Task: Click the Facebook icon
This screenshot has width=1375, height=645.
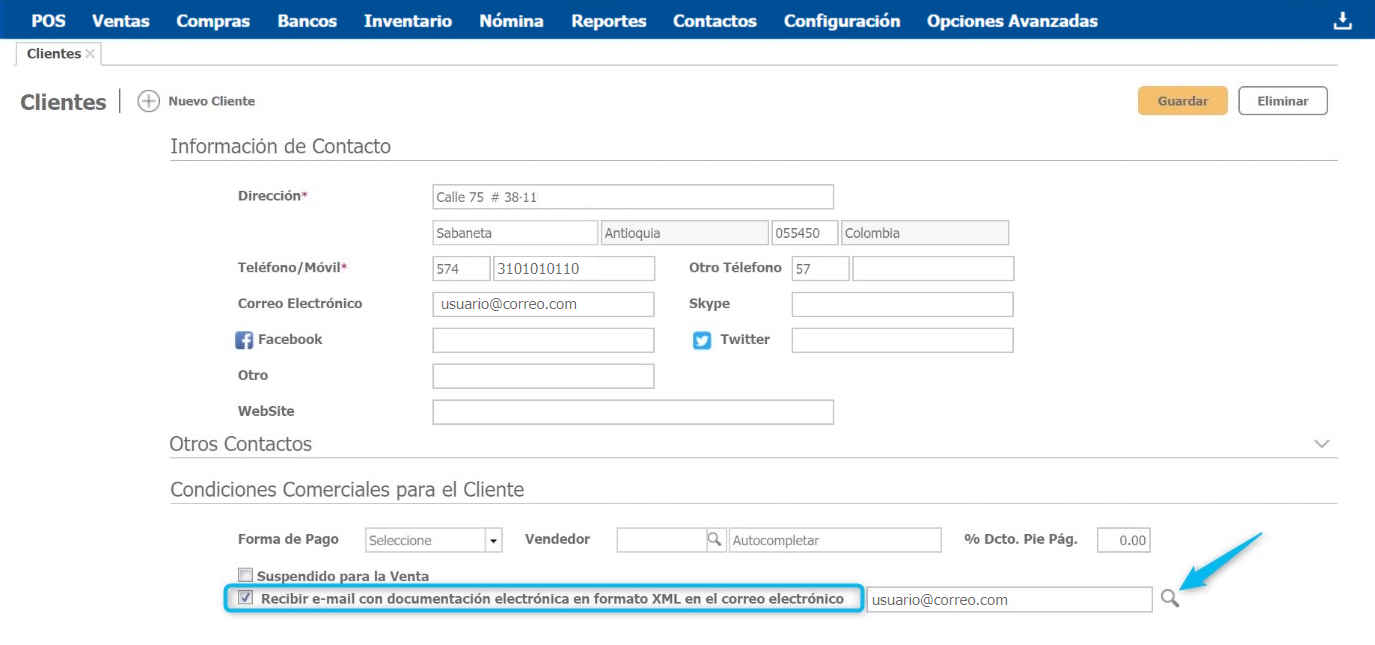Action: click(x=244, y=340)
